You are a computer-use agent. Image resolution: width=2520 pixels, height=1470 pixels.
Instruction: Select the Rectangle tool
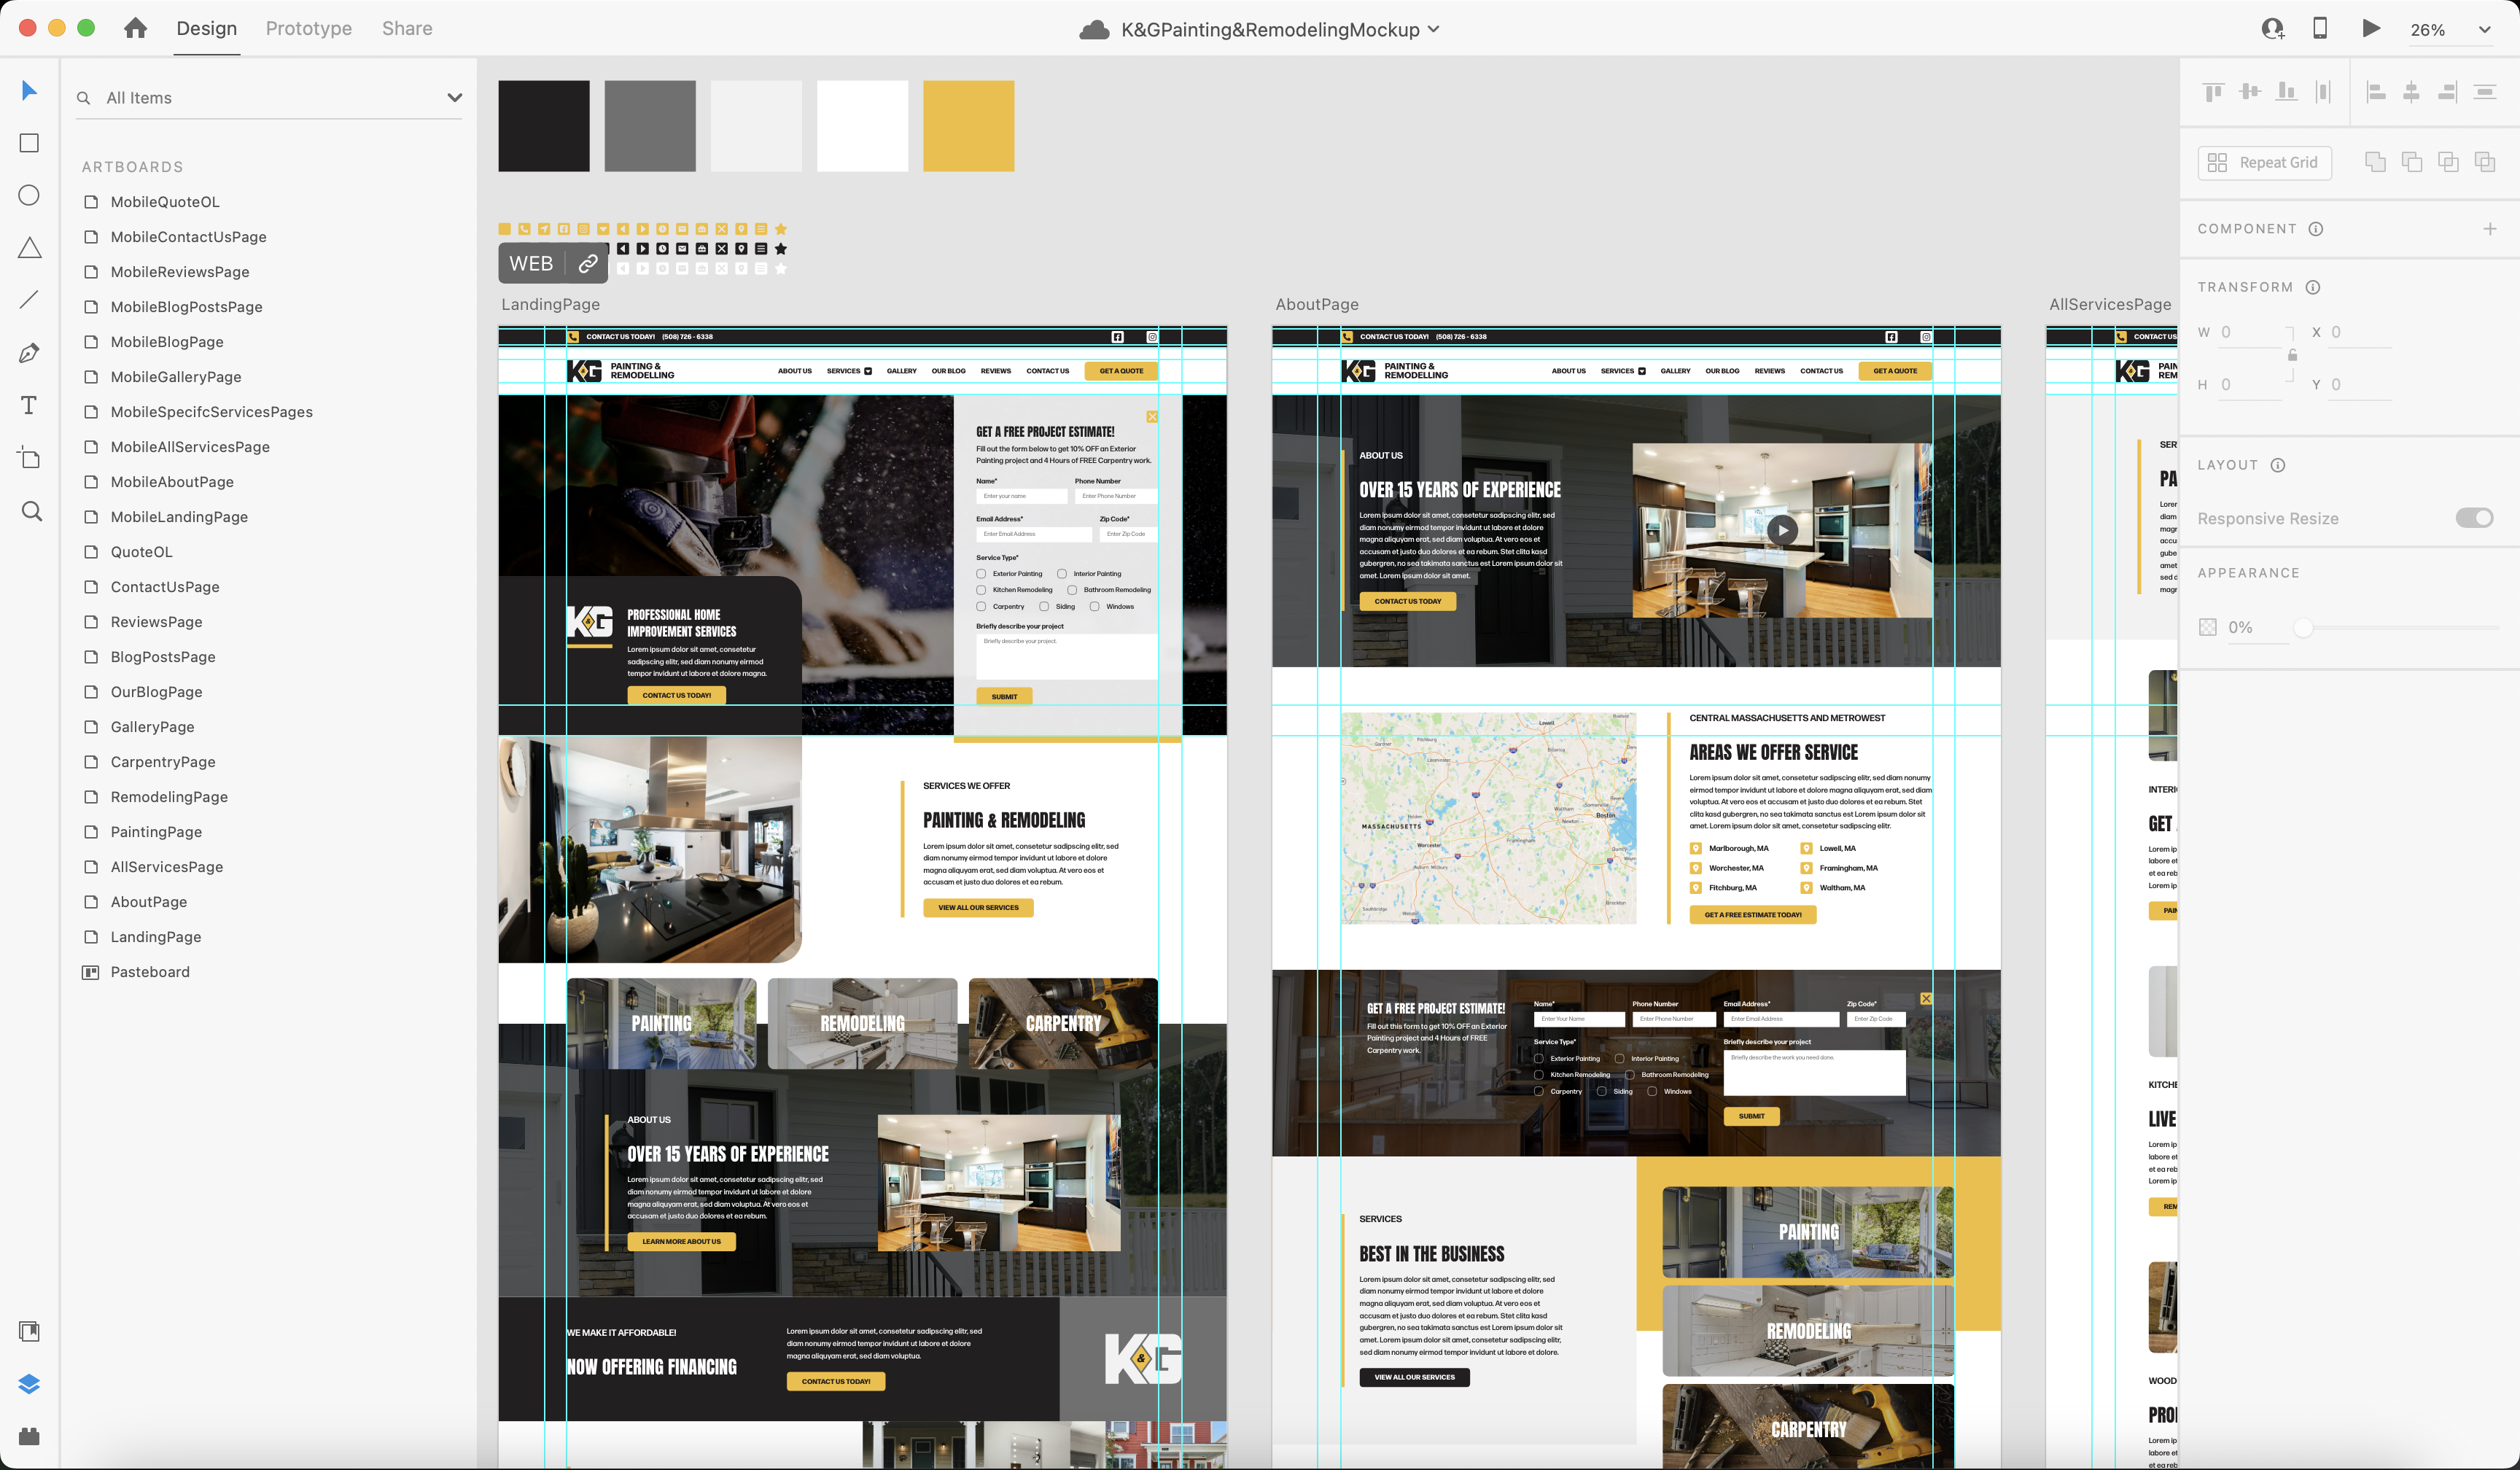[29, 143]
